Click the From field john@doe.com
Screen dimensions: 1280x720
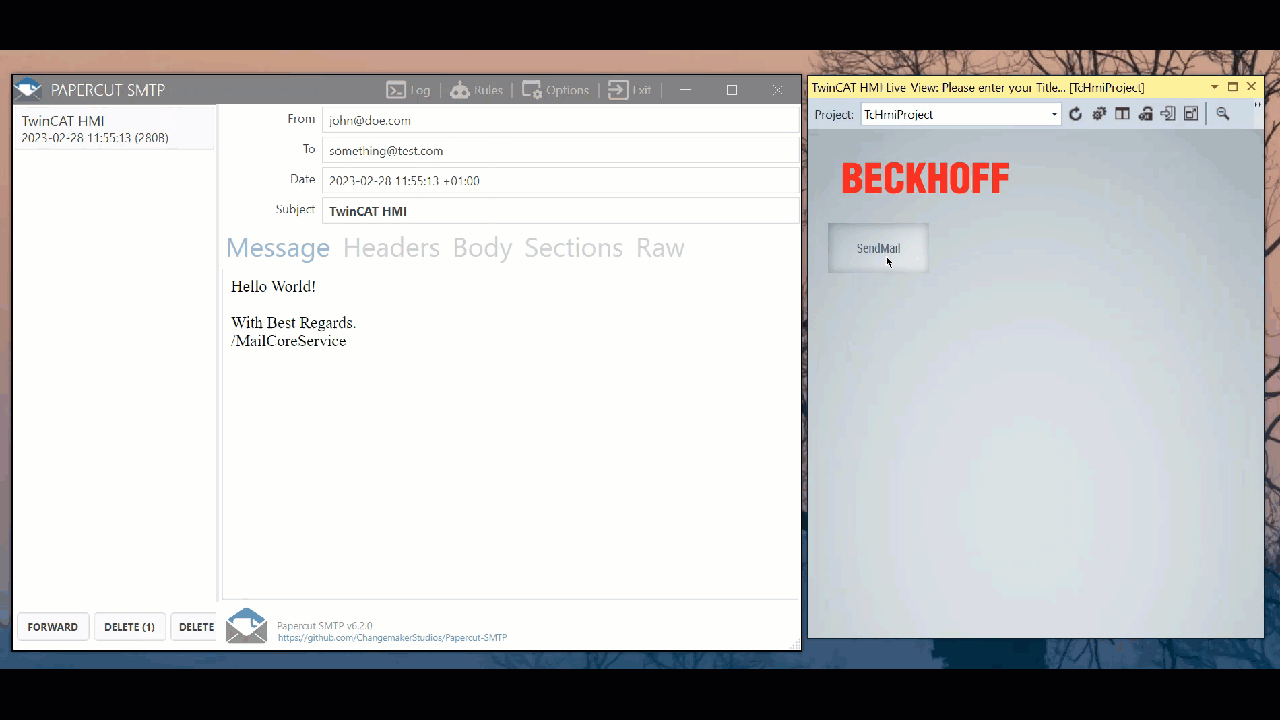[x=560, y=120]
